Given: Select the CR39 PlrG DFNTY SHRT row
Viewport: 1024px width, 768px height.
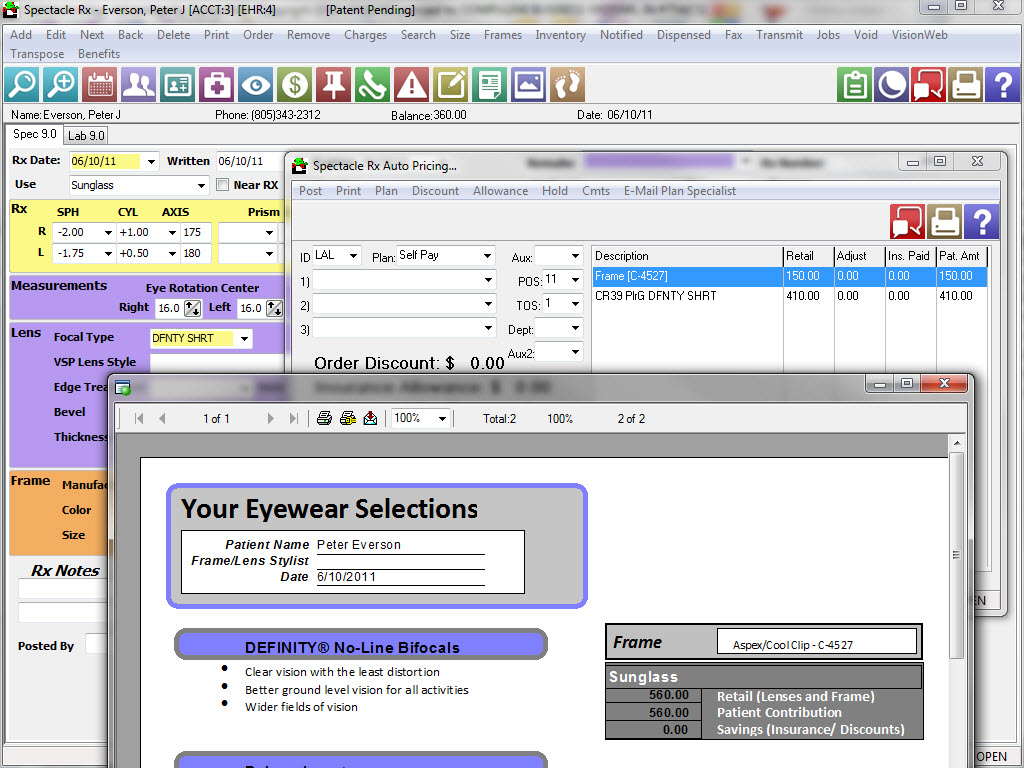Looking at the screenshot, I should [x=790, y=296].
